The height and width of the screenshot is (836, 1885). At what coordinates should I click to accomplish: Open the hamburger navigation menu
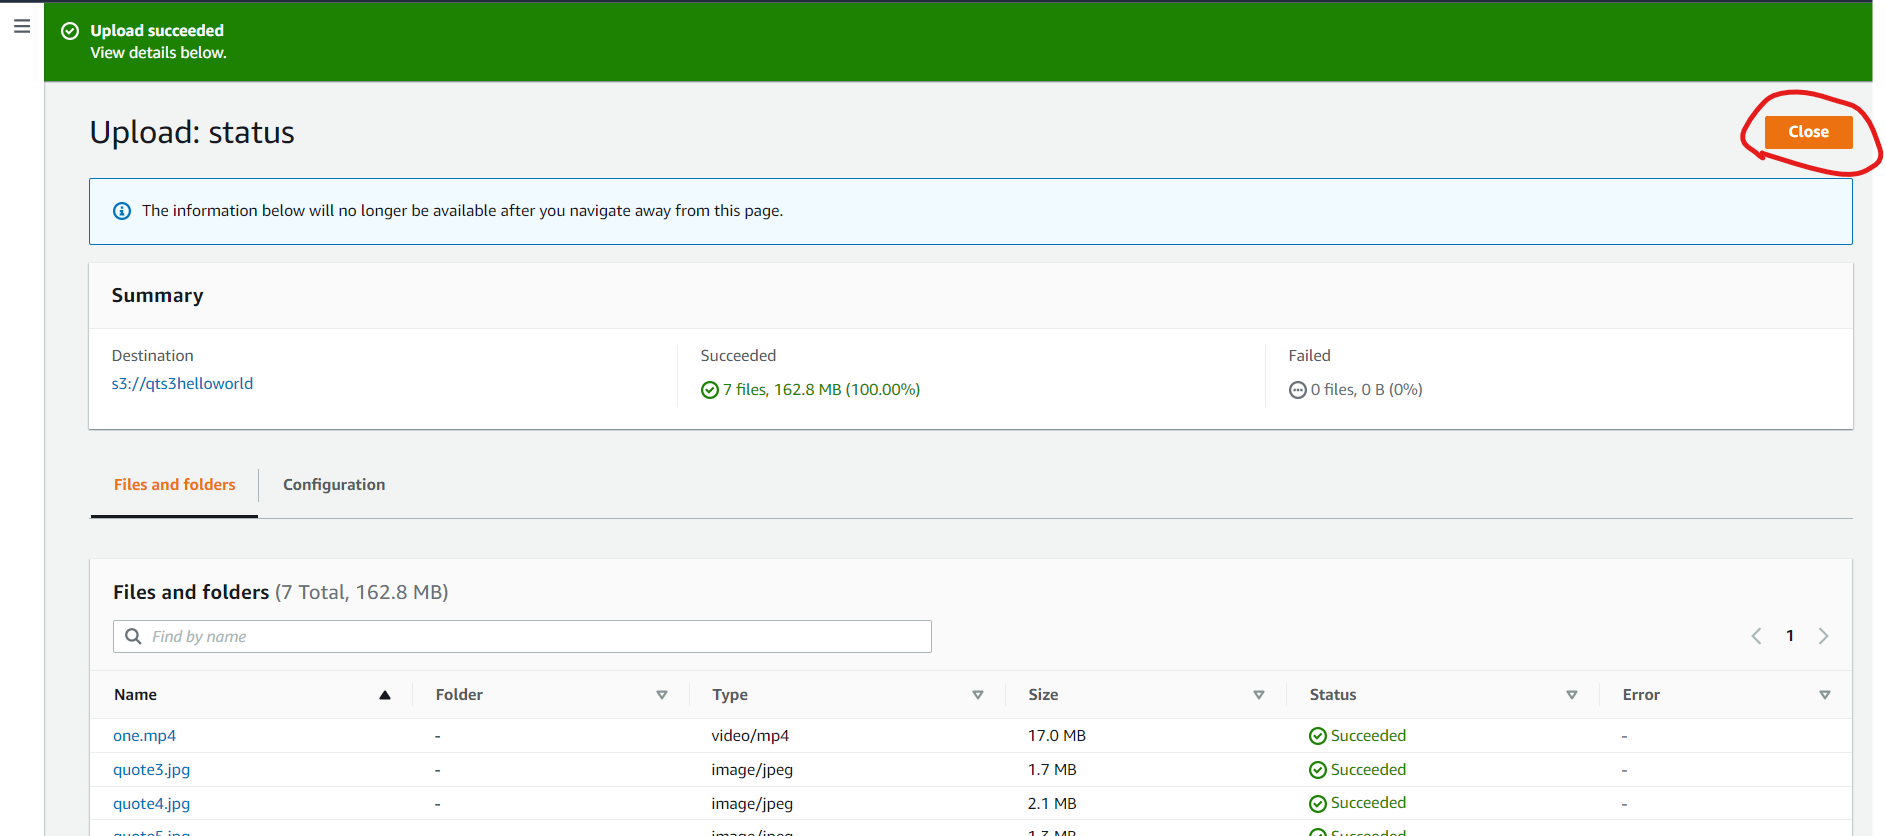click(22, 26)
